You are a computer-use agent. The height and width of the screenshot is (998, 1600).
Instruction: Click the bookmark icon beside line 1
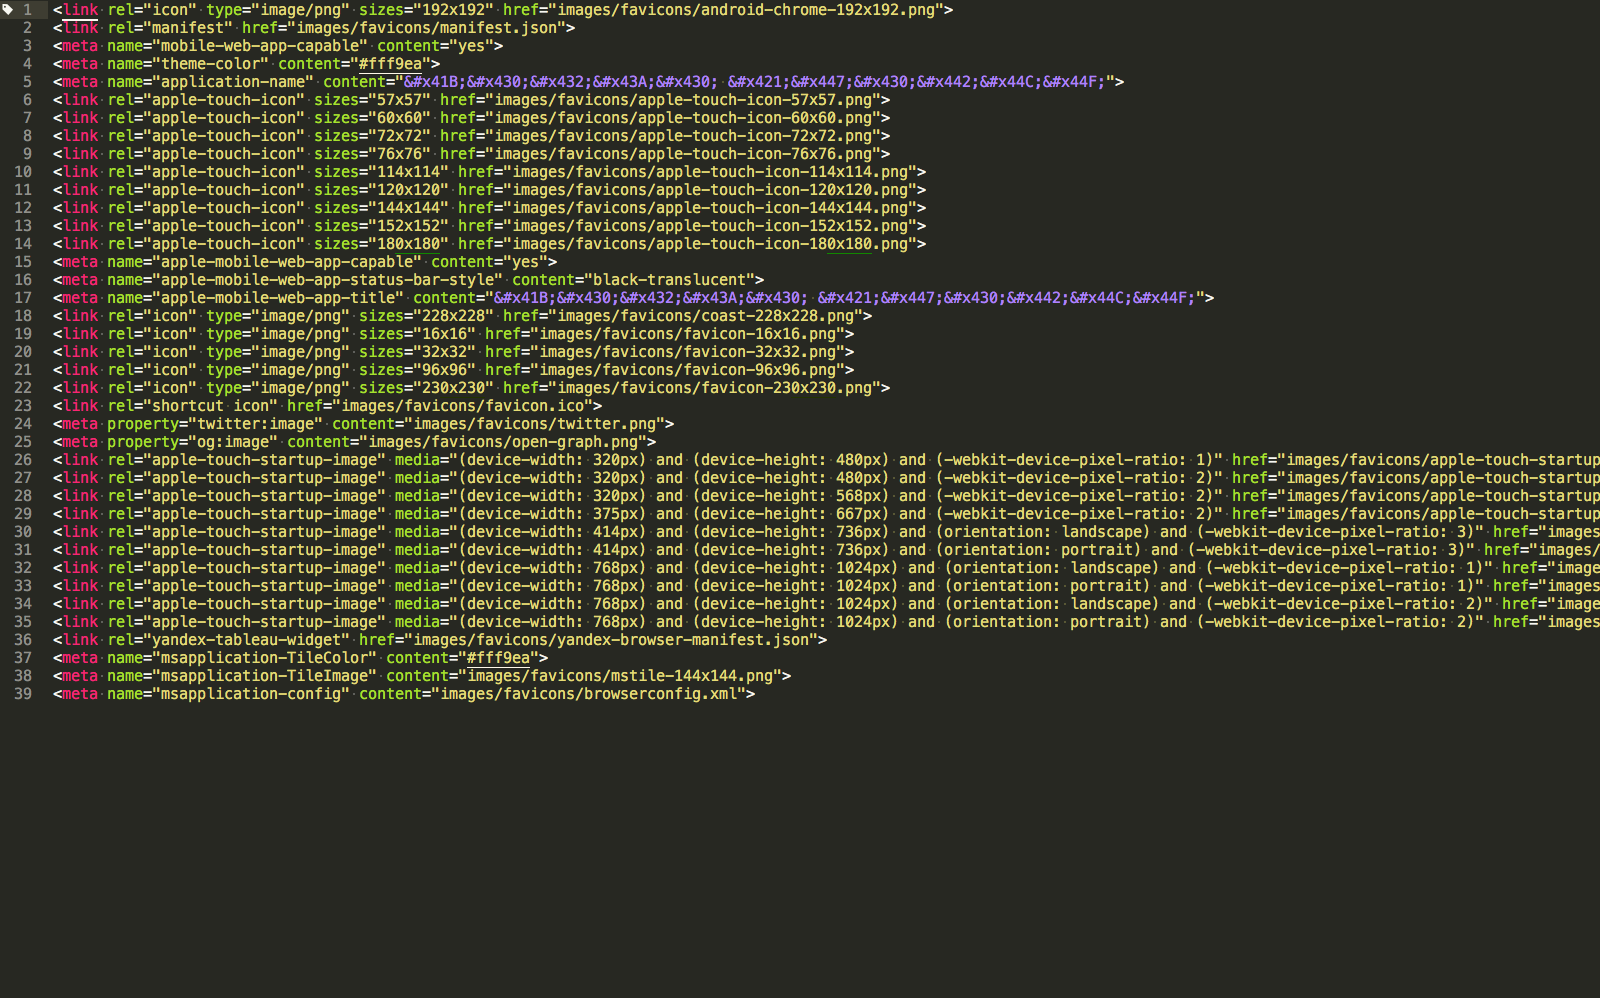click(x=7, y=10)
